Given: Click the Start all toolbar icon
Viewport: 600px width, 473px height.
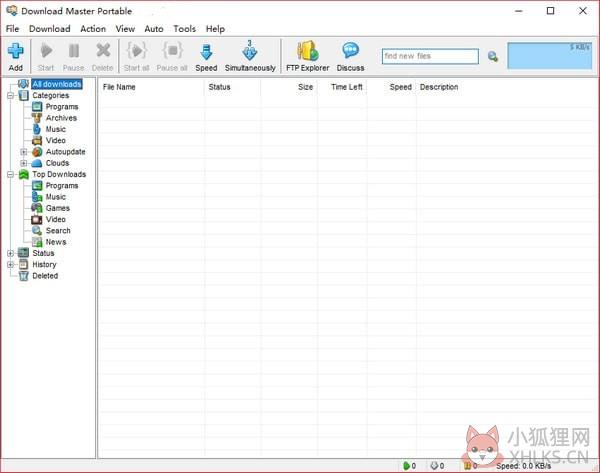Looking at the screenshot, I should coord(137,51).
